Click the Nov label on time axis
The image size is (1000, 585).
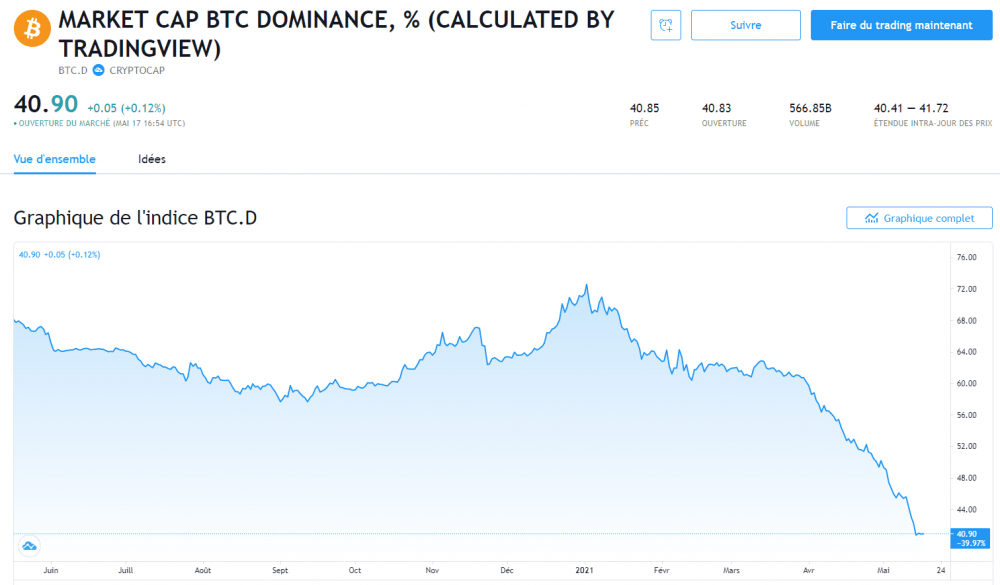tap(432, 570)
